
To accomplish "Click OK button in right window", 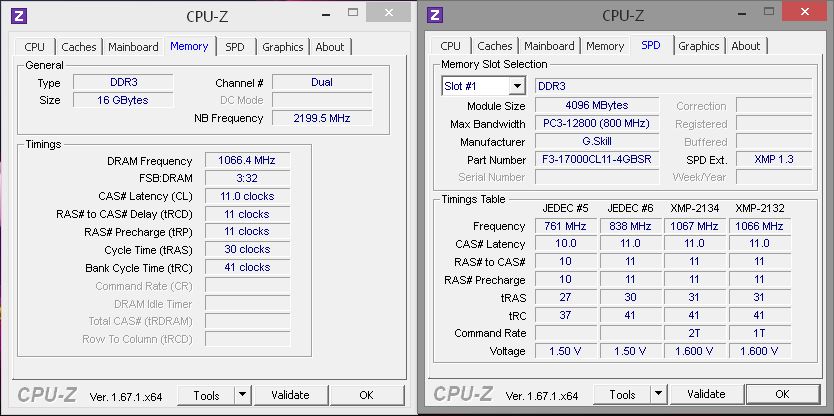I will [x=782, y=394].
